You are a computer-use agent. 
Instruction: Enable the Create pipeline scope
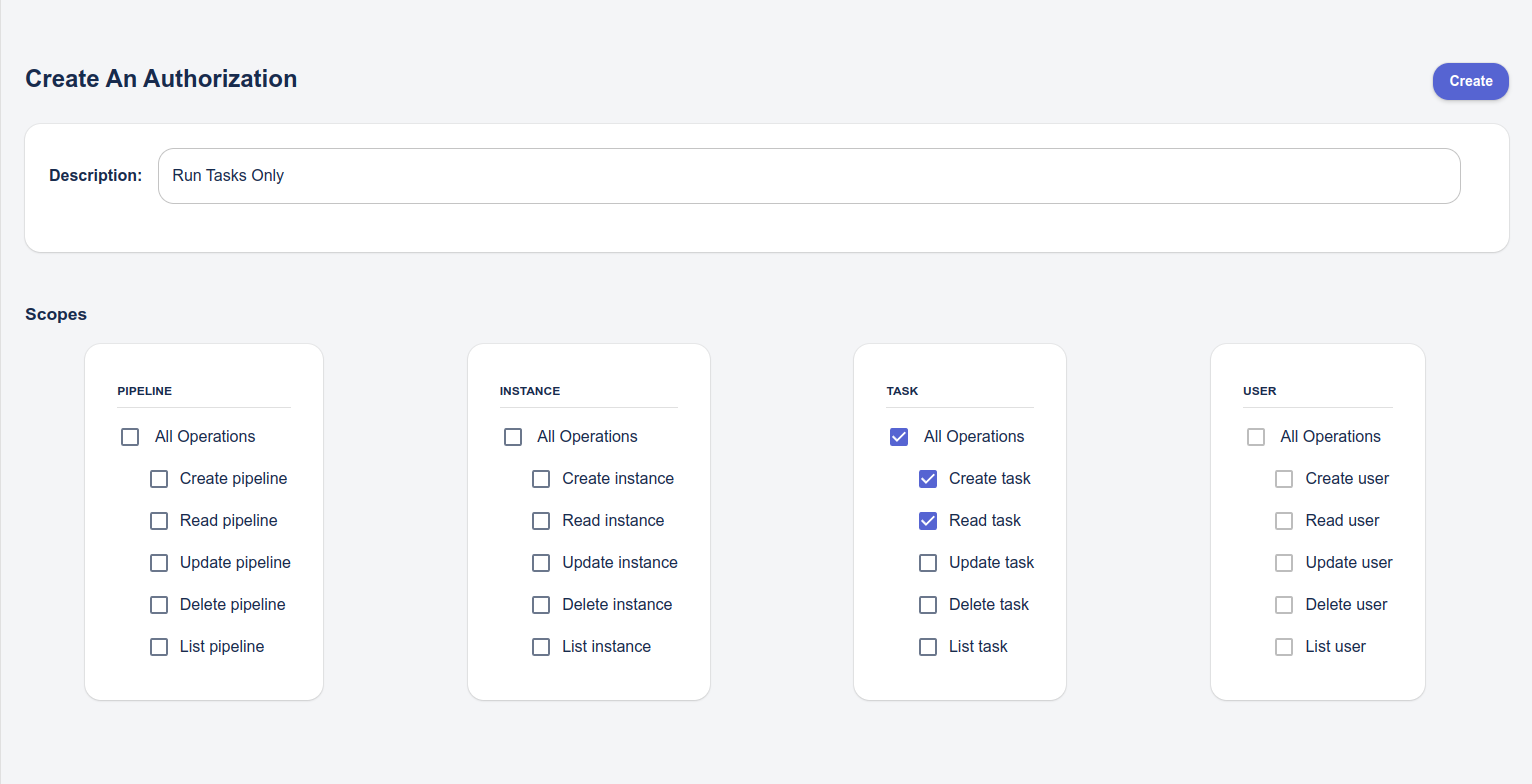[x=159, y=479]
